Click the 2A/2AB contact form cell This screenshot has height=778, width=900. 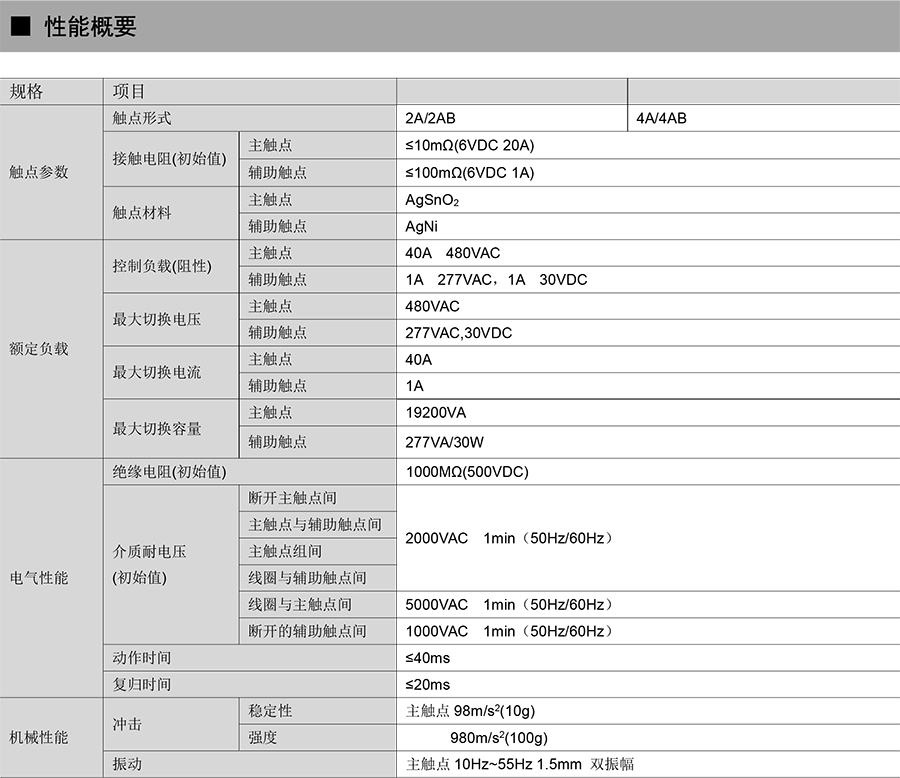coord(430,118)
